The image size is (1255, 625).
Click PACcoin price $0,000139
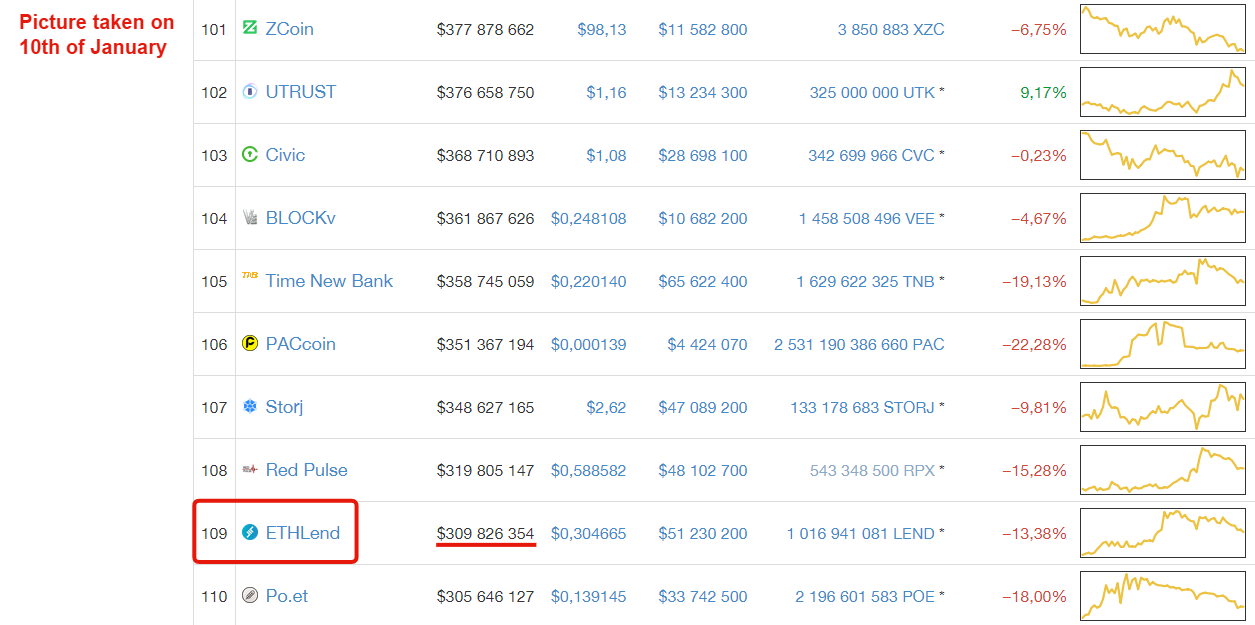(x=589, y=345)
